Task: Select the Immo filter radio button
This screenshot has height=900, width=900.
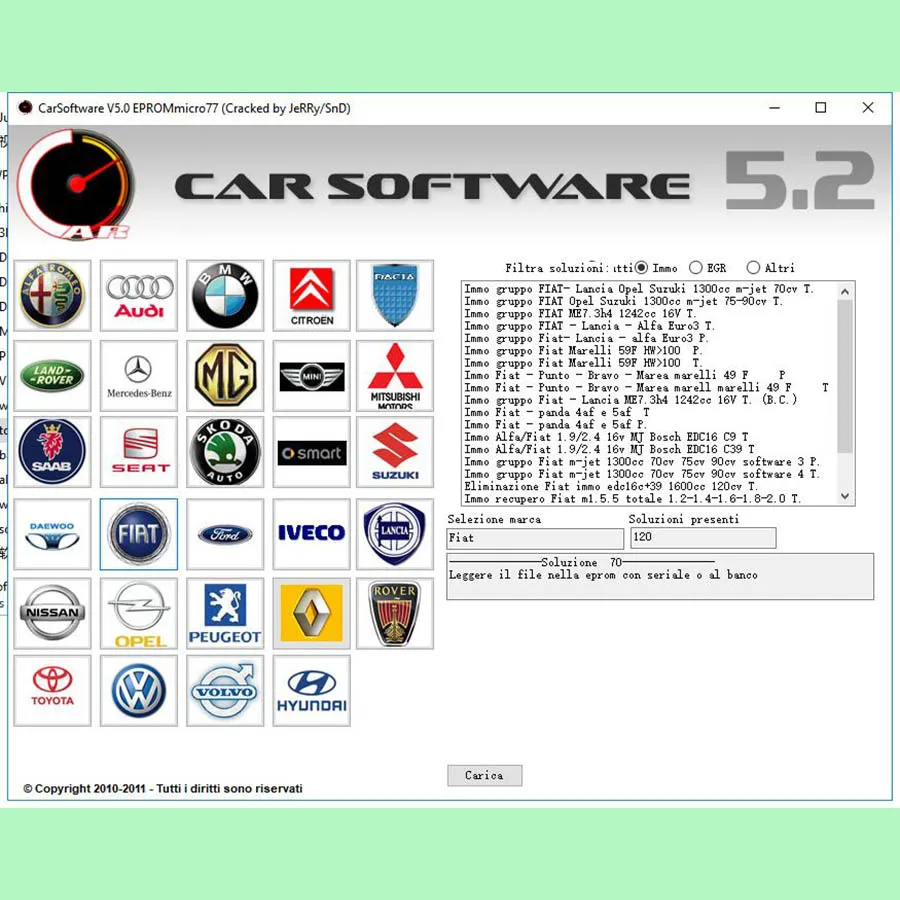Action: pyautogui.click(x=641, y=267)
